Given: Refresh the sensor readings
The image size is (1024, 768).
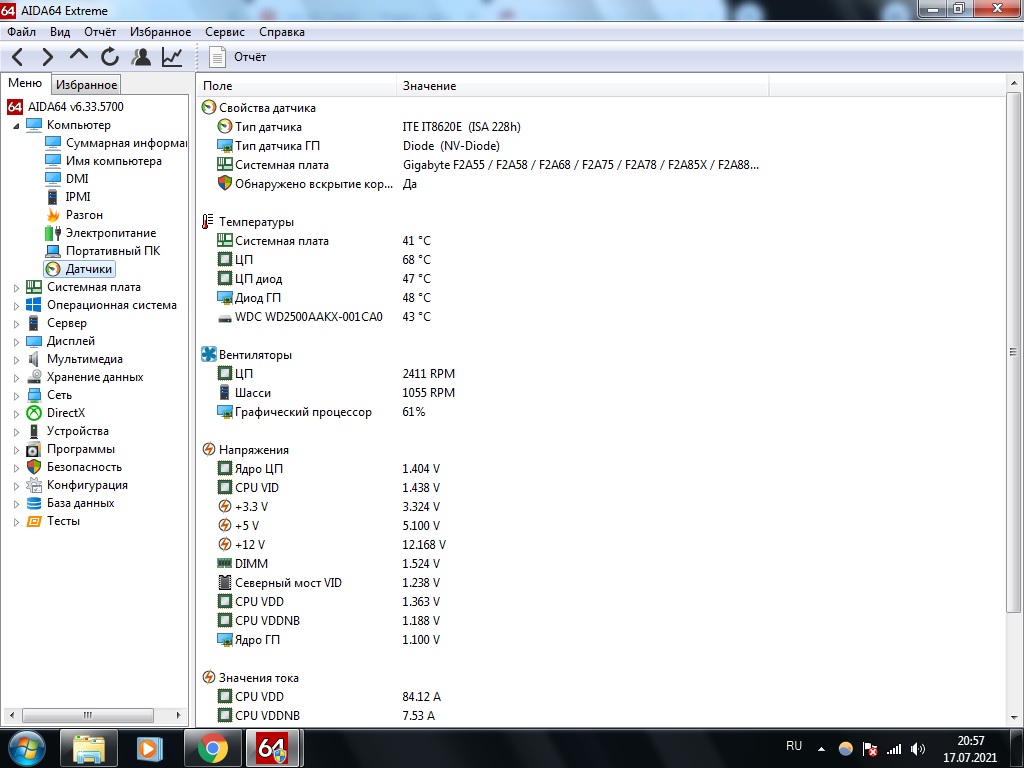Looking at the screenshot, I should click(110, 57).
